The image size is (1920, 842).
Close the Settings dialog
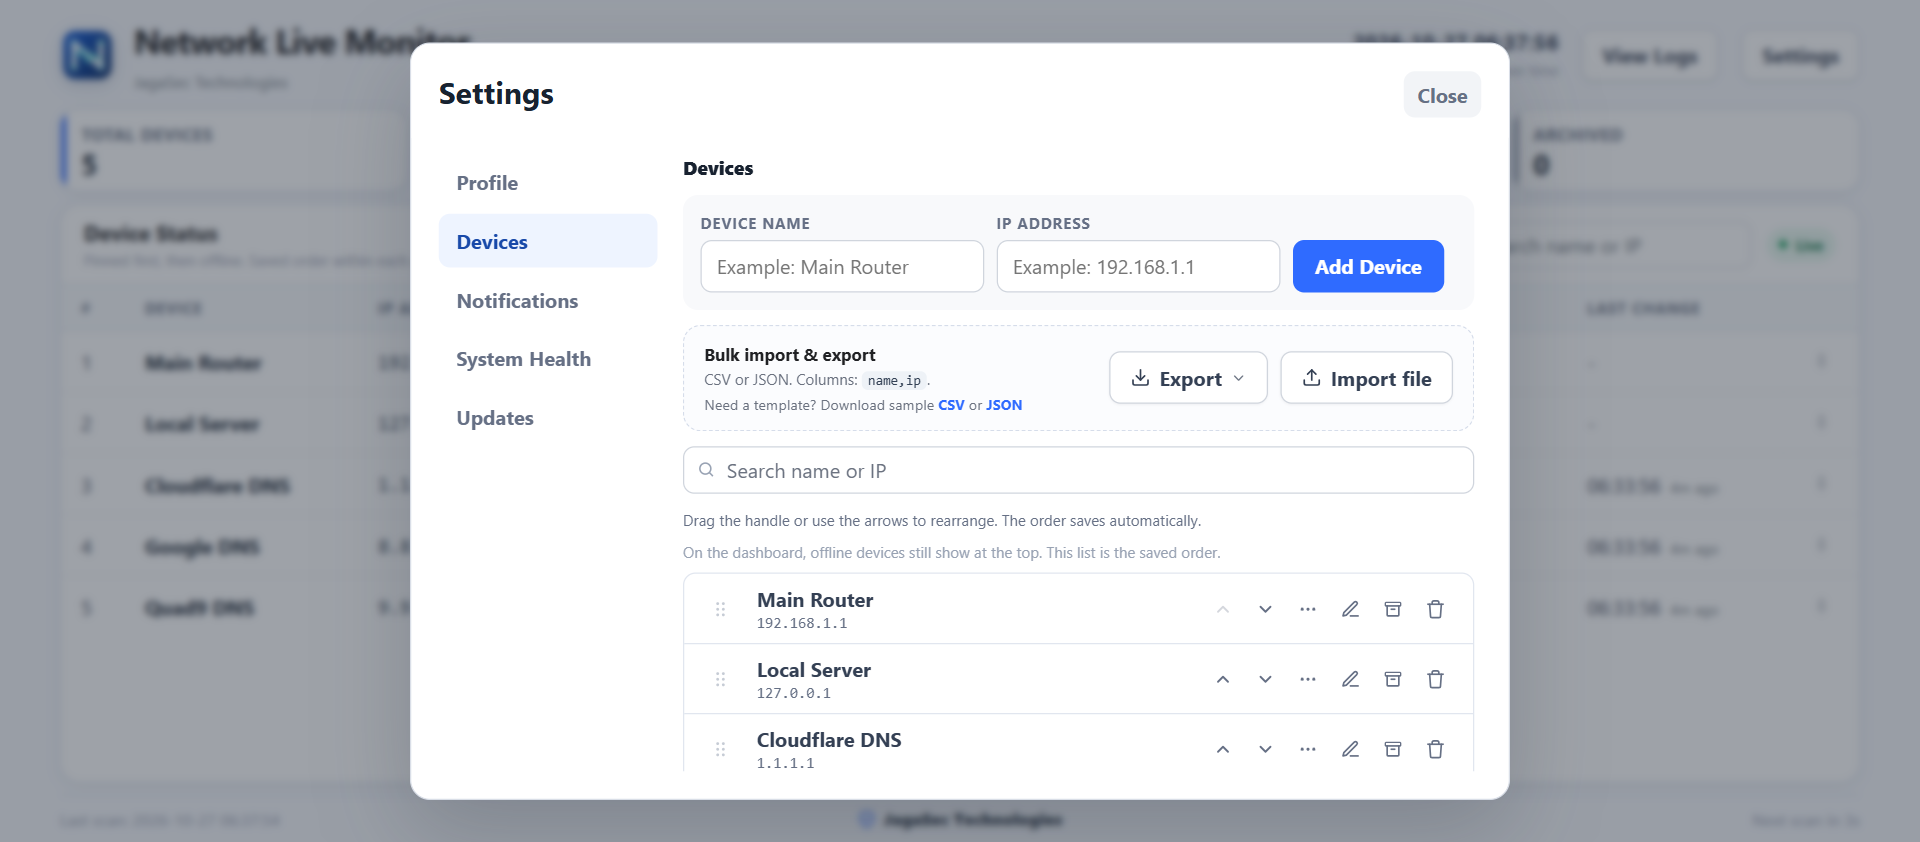point(1442,95)
